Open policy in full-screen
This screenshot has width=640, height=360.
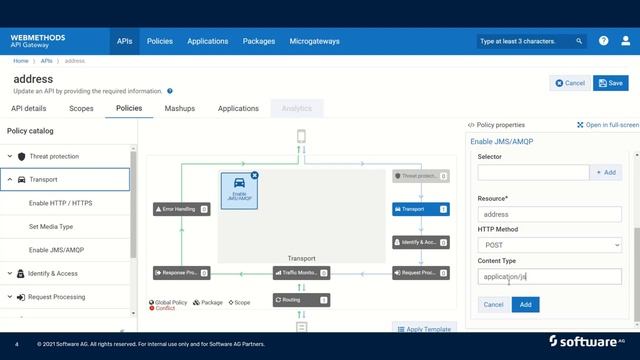(608, 125)
